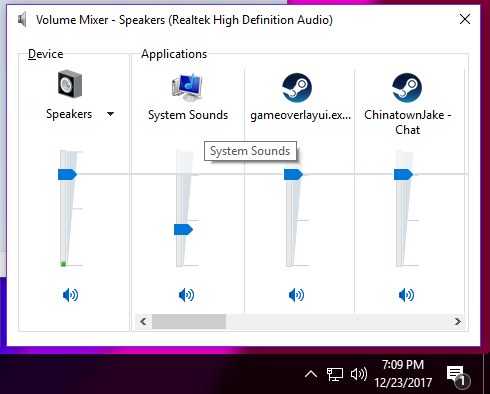
Task: Click the ChinatownJake - Chat label
Action: click(408, 122)
